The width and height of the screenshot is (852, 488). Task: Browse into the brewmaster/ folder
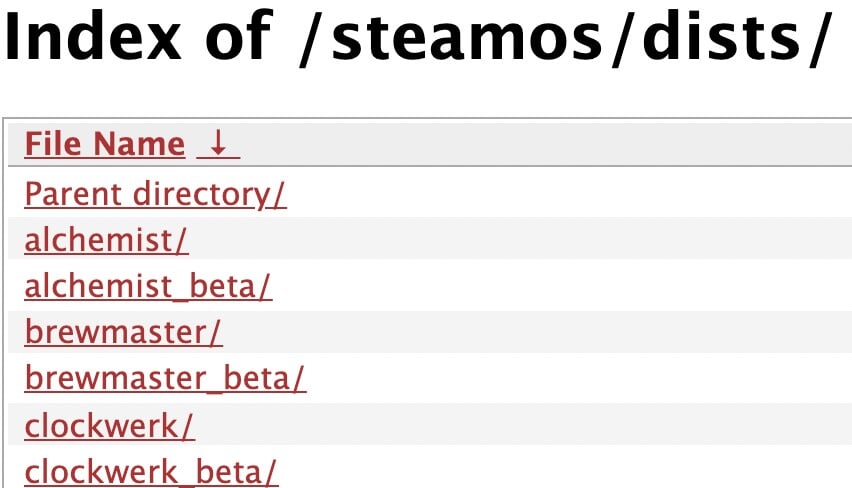pos(123,333)
